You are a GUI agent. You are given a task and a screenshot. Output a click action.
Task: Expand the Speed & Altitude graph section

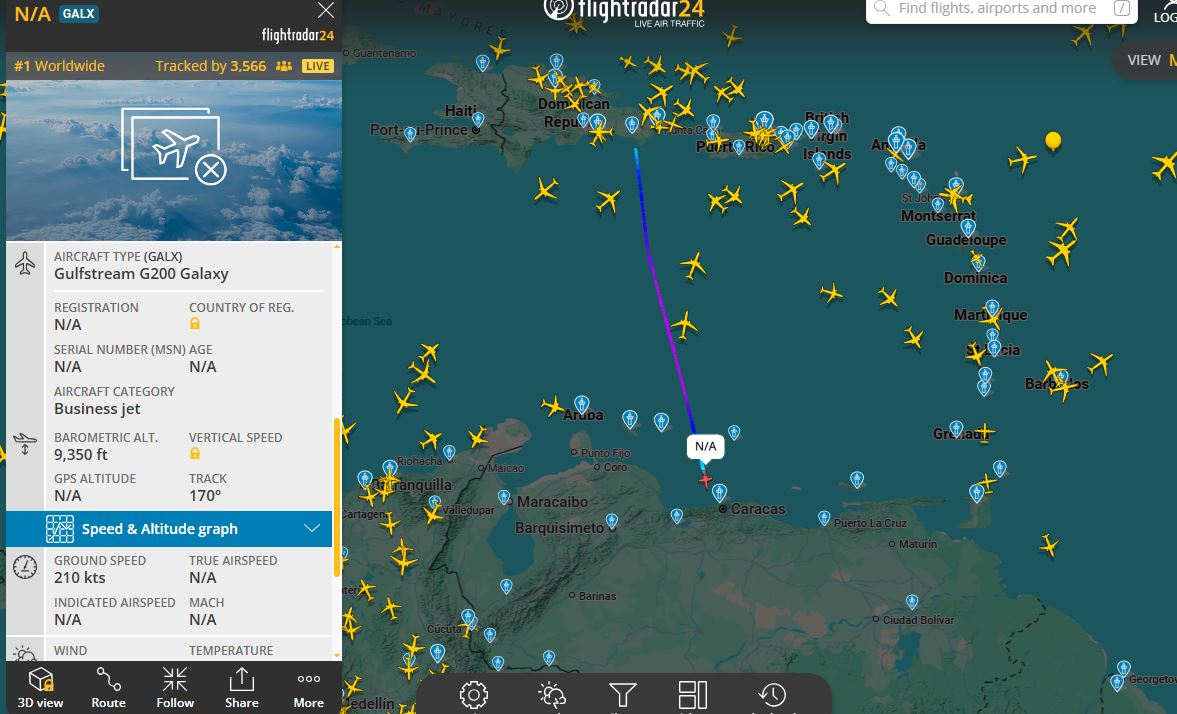coord(169,529)
